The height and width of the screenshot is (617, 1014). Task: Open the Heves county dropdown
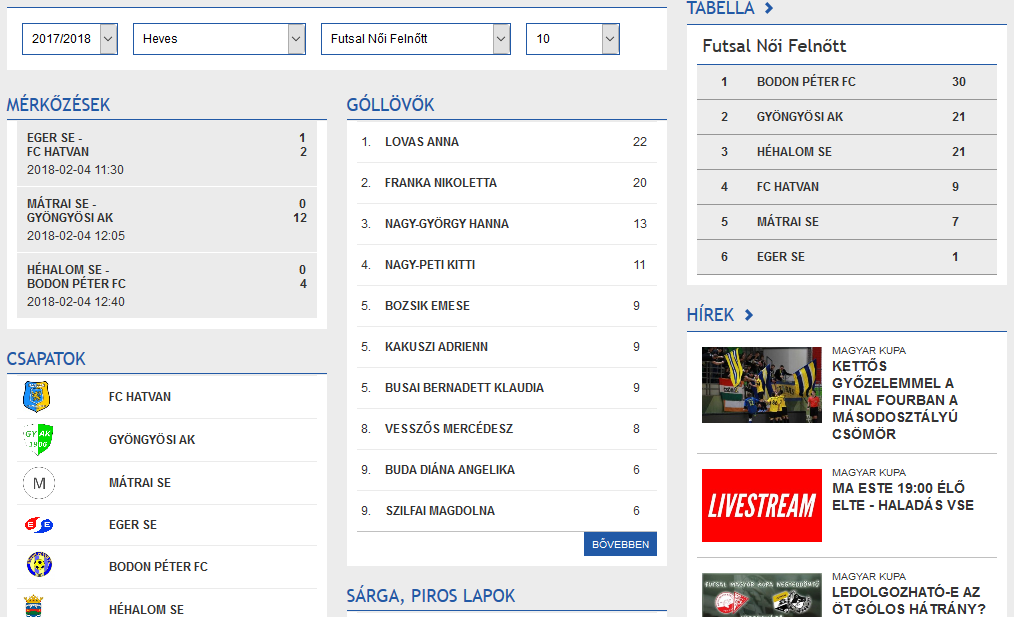(219, 39)
